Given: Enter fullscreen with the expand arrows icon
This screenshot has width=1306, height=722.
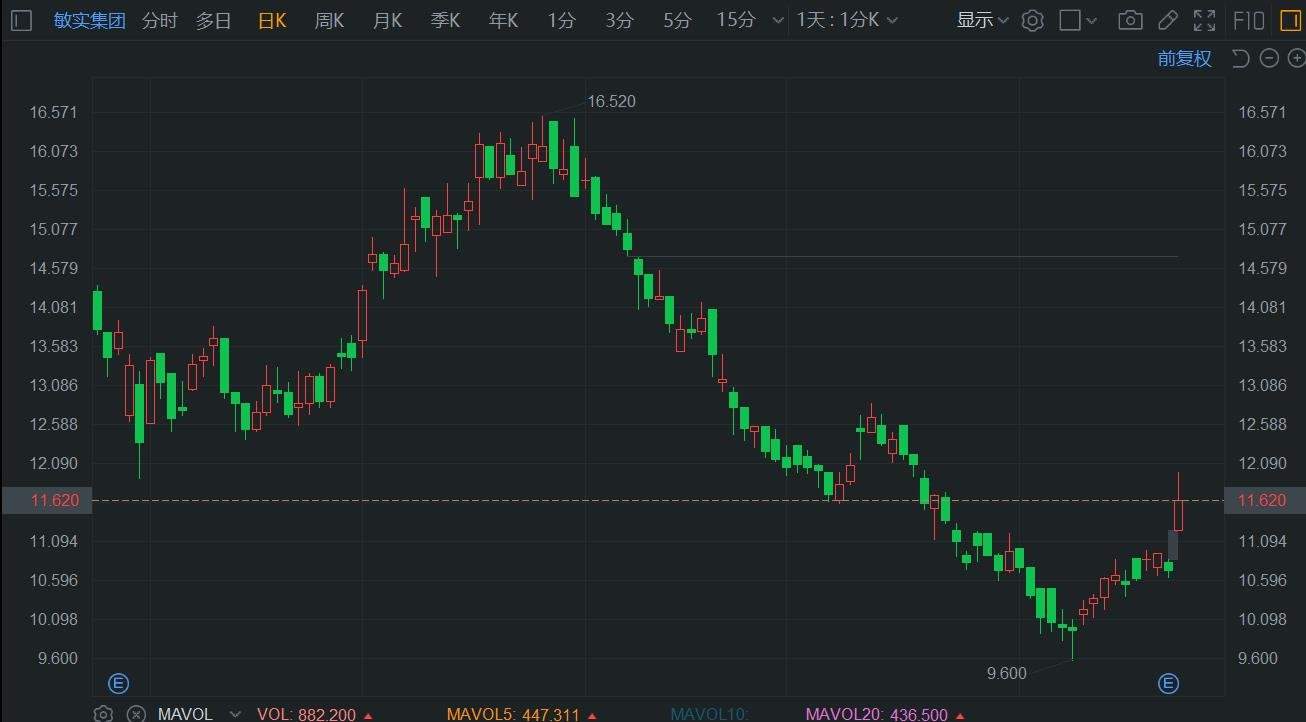Looking at the screenshot, I should tap(1205, 20).
